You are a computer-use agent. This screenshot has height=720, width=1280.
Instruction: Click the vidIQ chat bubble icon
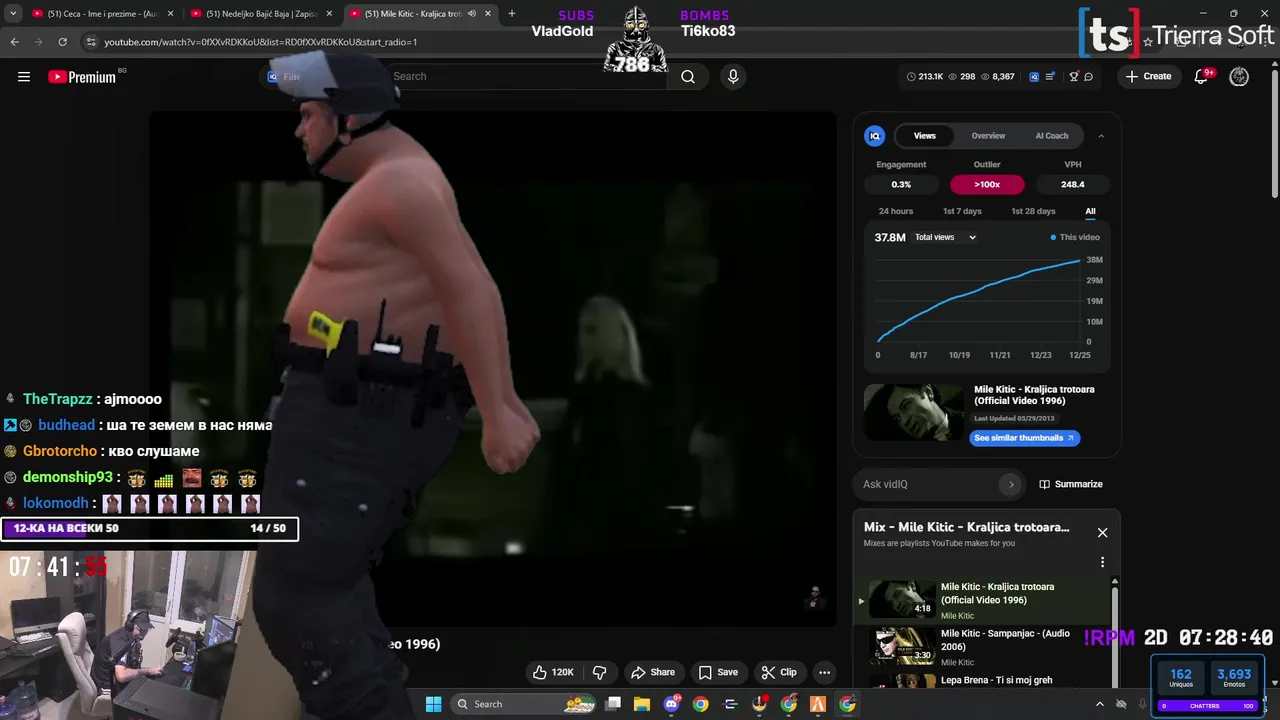(x=1089, y=77)
